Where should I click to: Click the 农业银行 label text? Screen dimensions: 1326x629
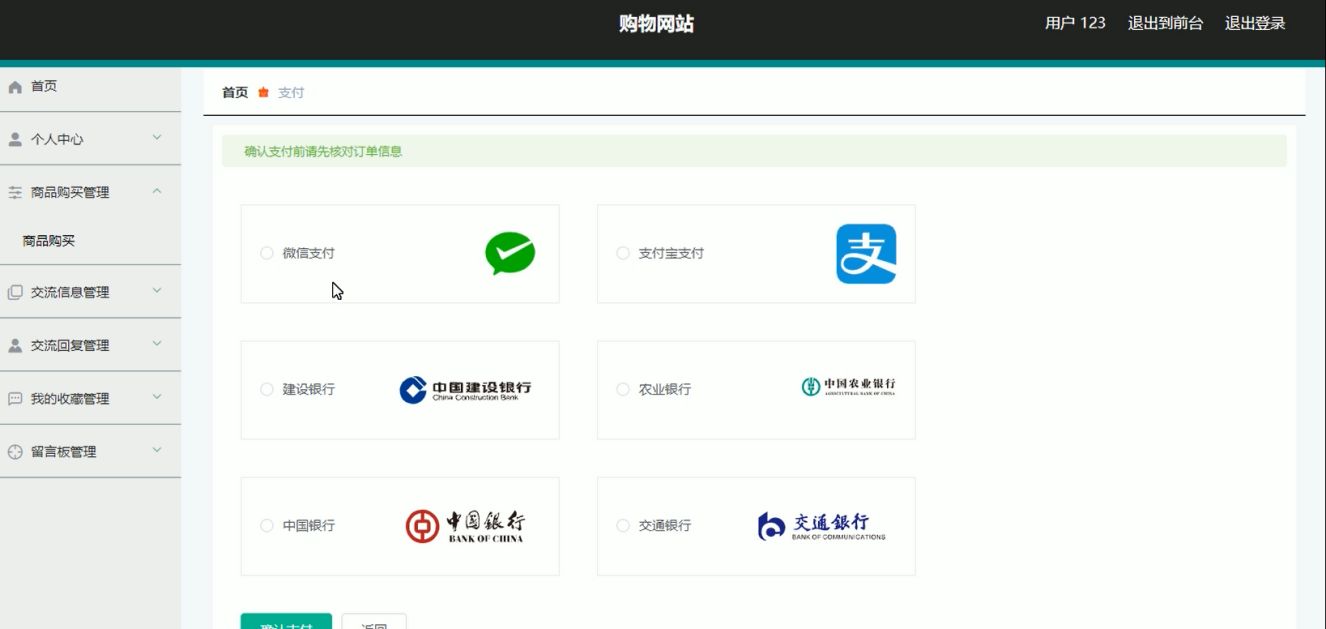click(x=665, y=389)
